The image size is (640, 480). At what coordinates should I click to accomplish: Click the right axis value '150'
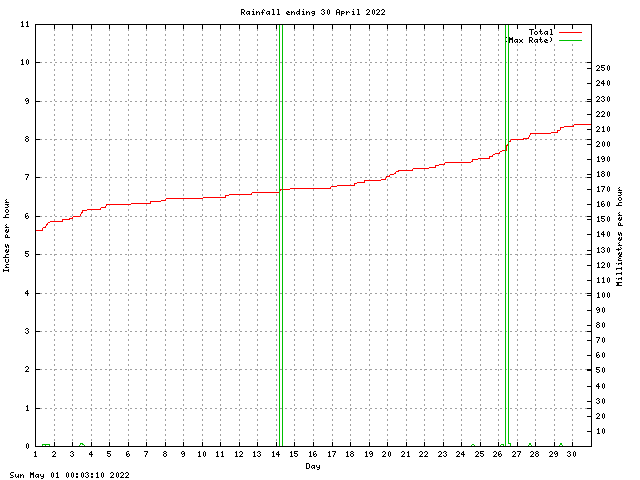tap(603, 220)
